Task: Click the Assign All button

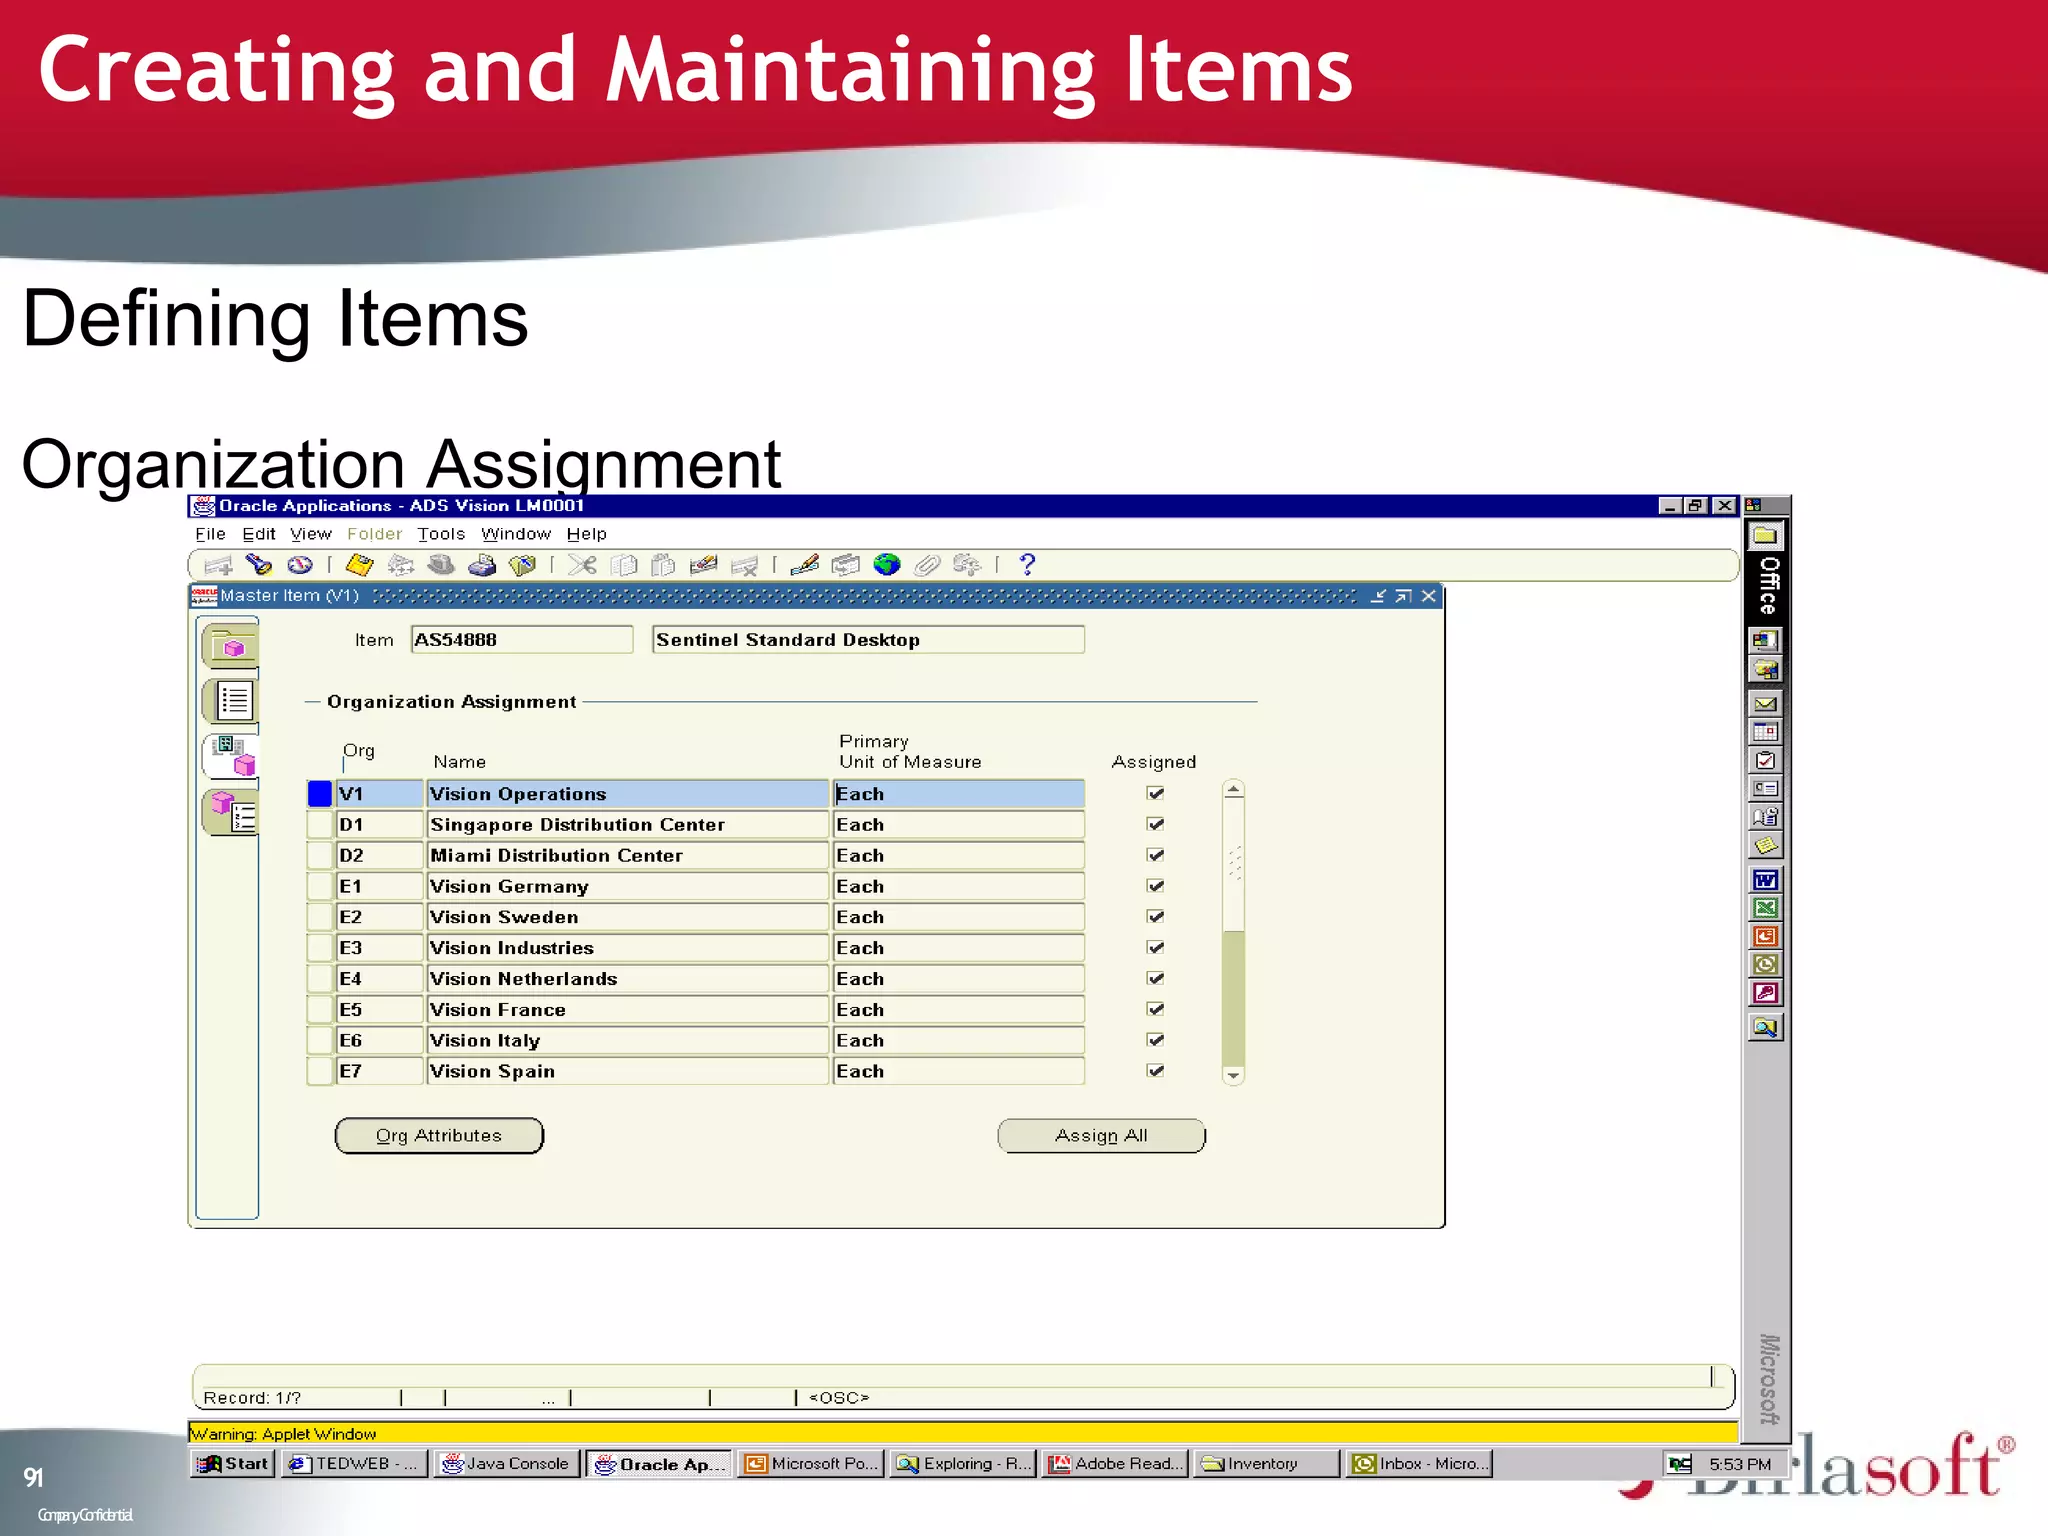Action: click(1101, 1136)
